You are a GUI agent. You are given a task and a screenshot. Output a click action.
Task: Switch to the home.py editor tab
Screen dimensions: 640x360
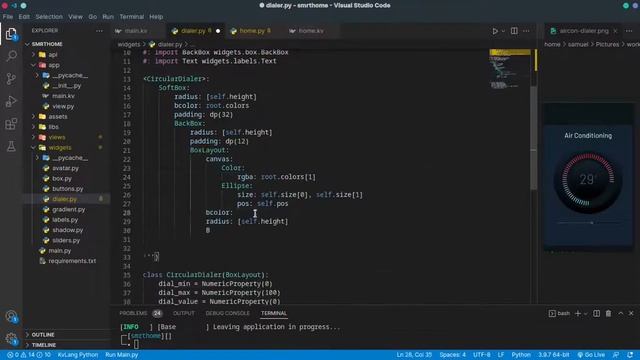(252, 31)
